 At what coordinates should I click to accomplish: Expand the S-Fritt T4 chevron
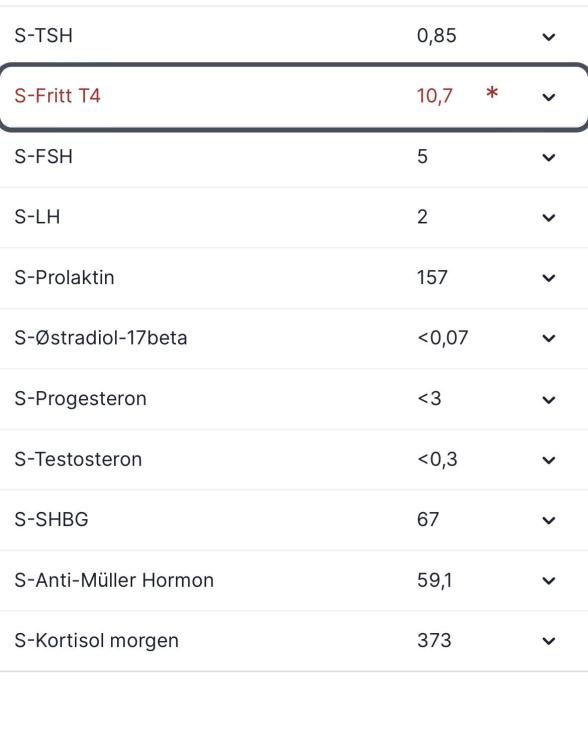[x=549, y=97]
